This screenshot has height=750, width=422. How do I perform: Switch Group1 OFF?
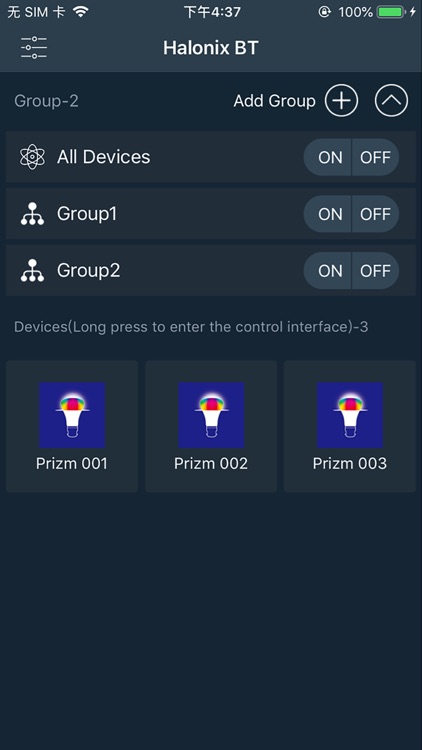[376, 214]
